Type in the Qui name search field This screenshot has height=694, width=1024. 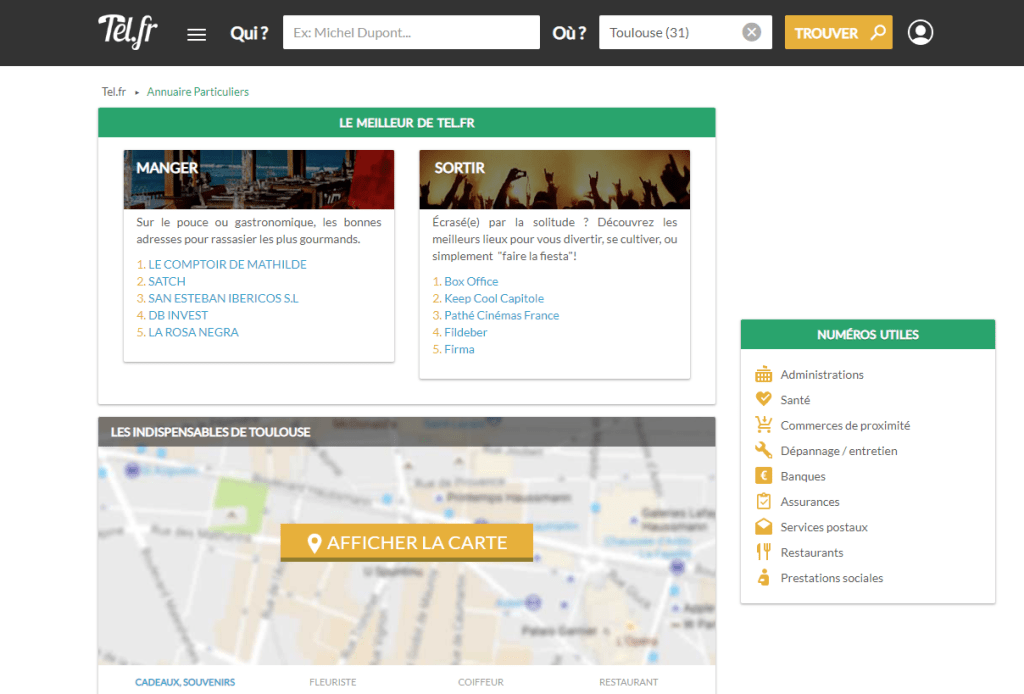pyautogui.click(x=411, y=33)
